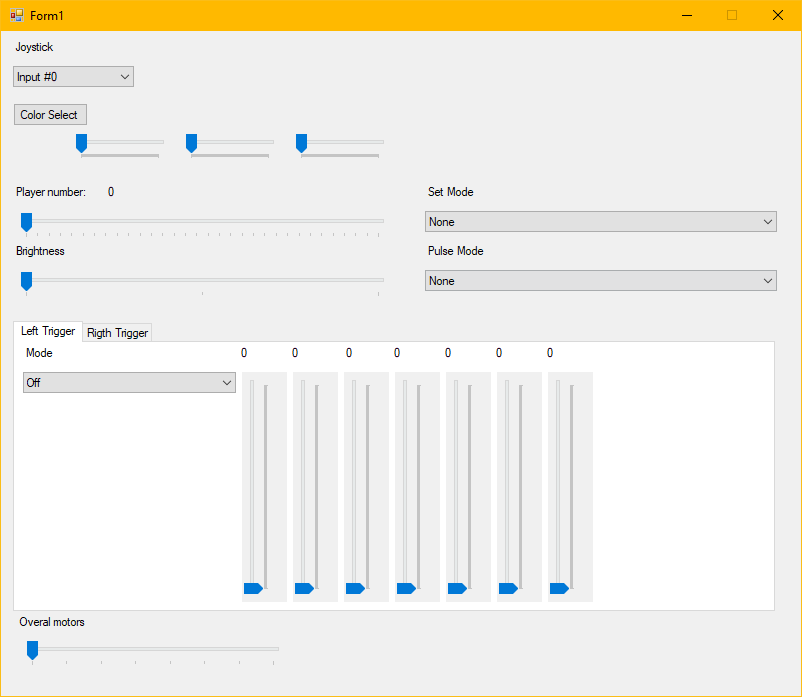The width and height of the screenshot is (802, 697).
Task: Close the Form1 window
Action: tap(777, 15)
